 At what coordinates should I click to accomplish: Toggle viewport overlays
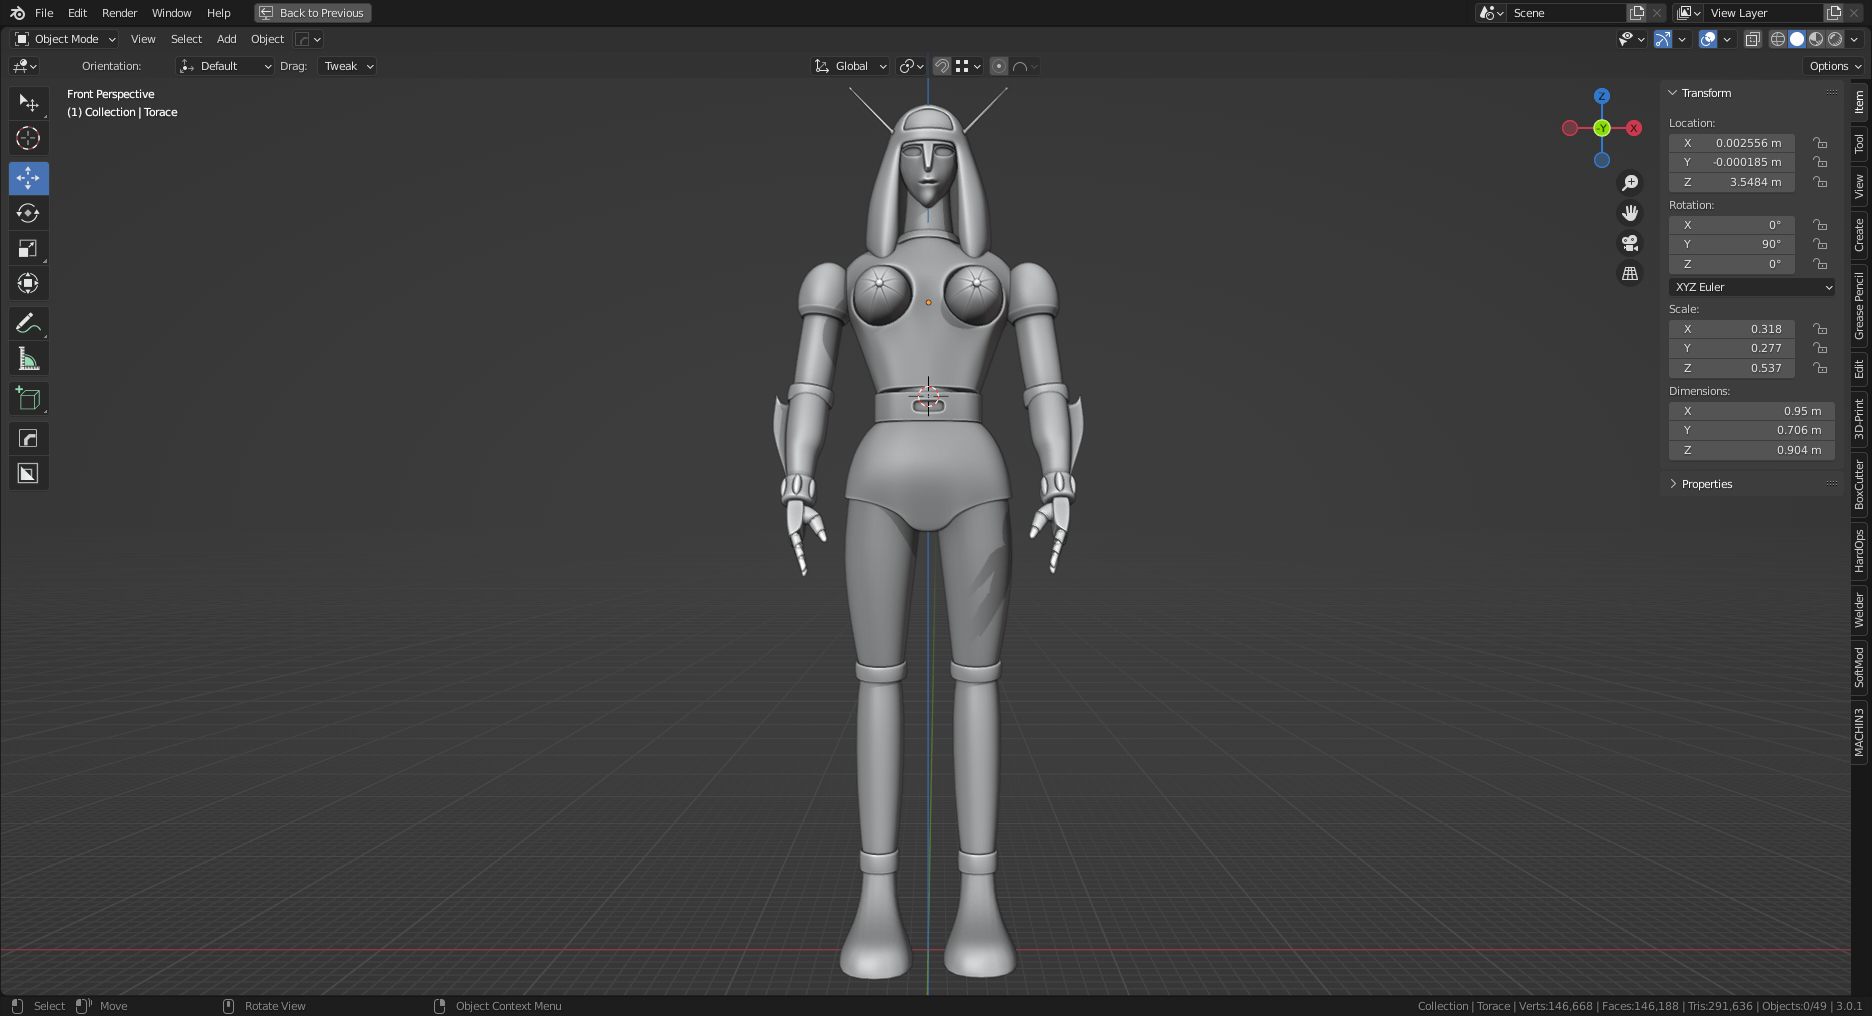[x=1708, y=39]
